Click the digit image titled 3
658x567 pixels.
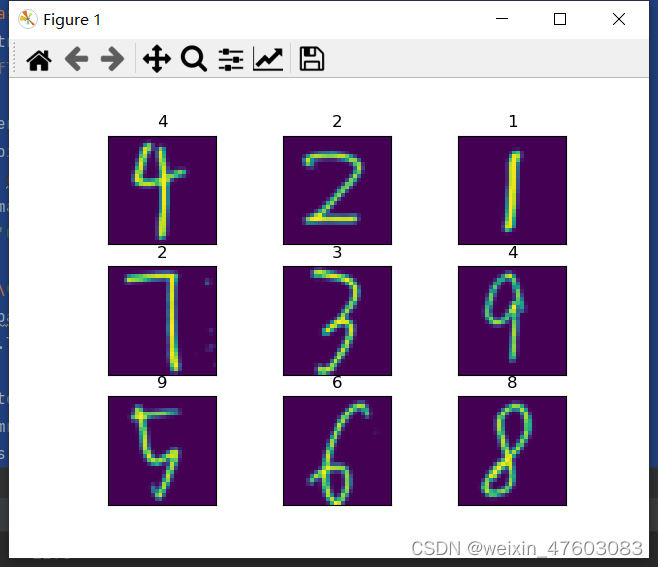tap(337, 321)
